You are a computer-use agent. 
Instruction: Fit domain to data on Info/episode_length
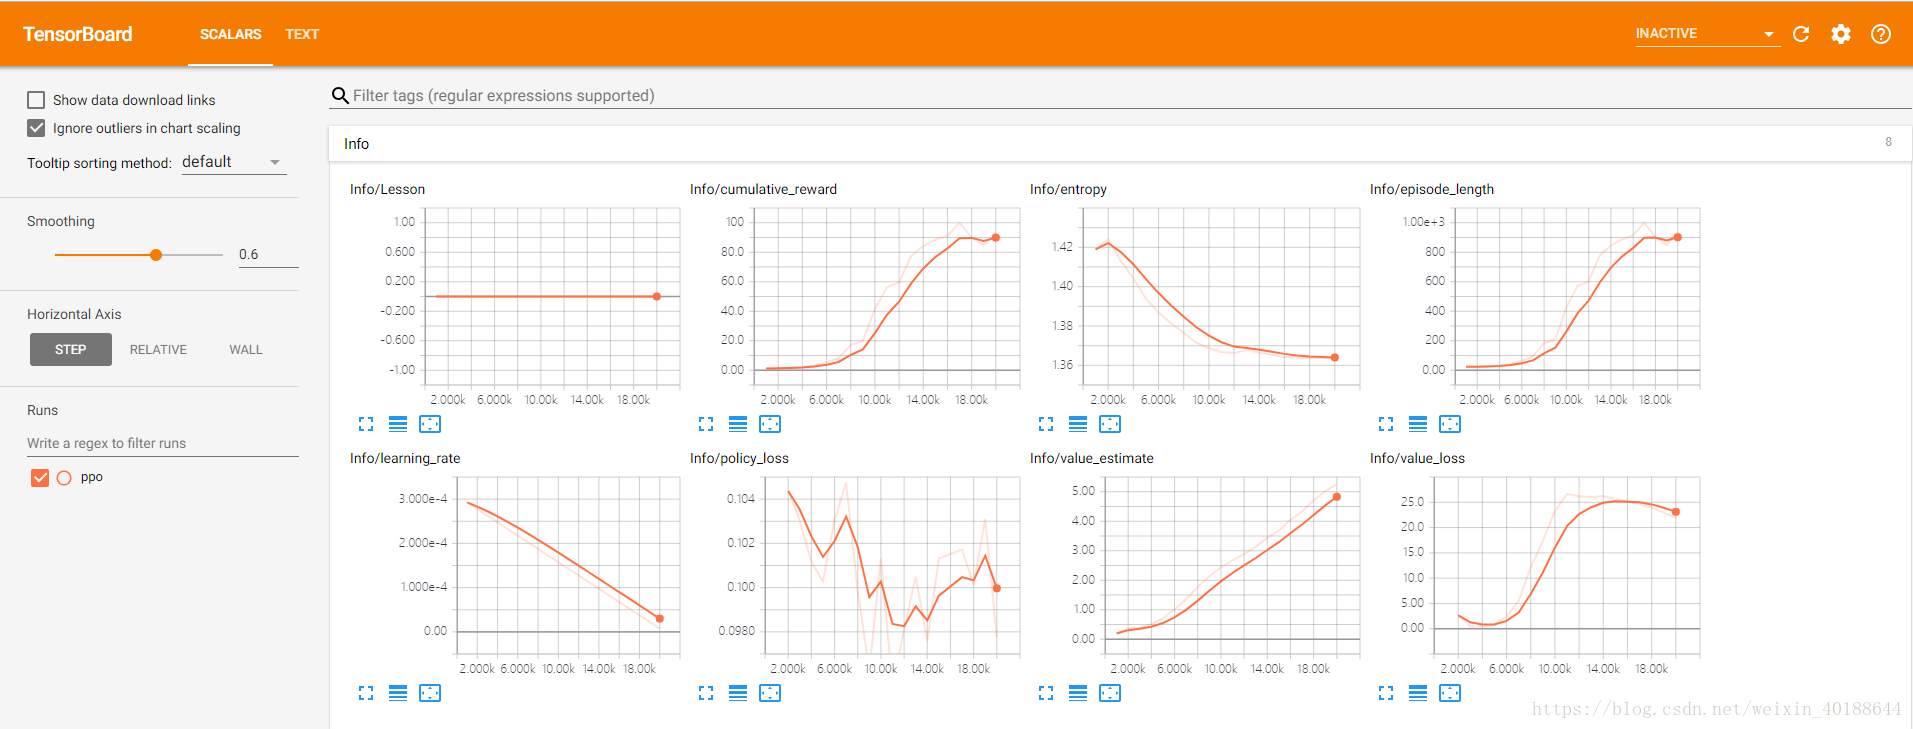(x=1450, y=424)
